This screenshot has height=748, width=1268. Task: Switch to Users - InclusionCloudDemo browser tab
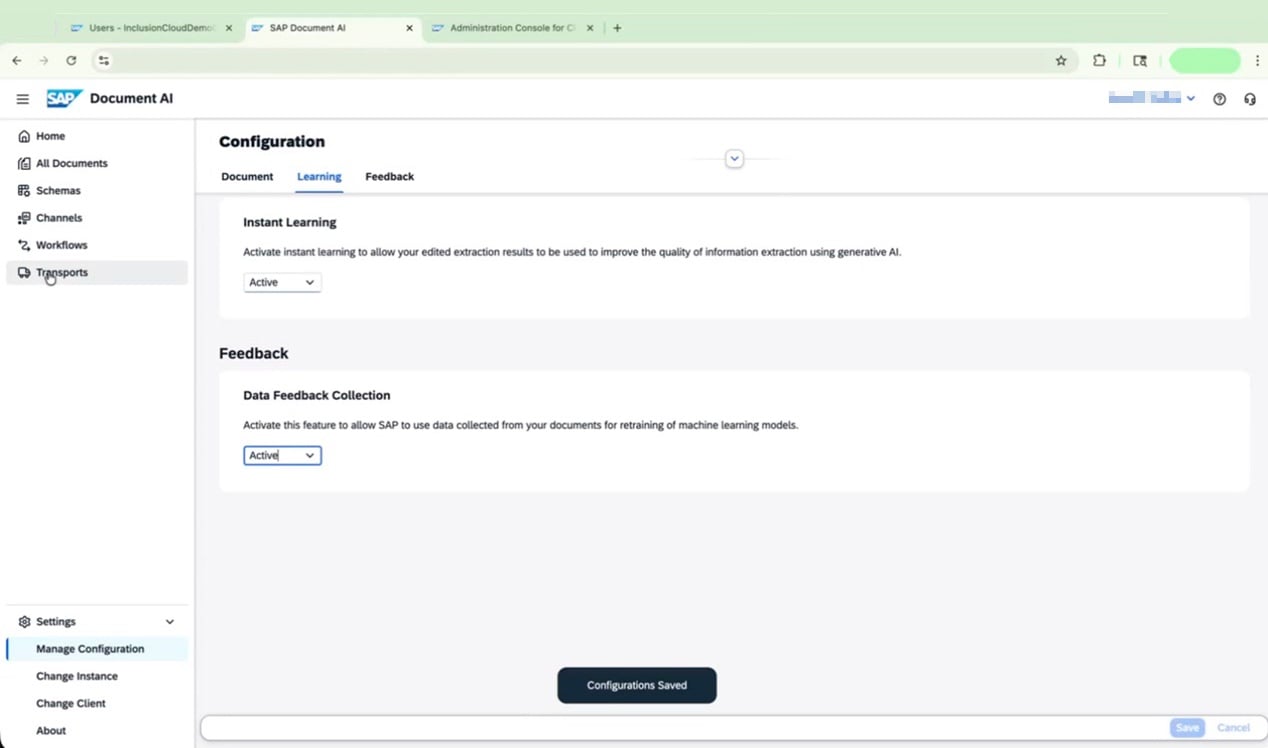(x=150, y=28)
